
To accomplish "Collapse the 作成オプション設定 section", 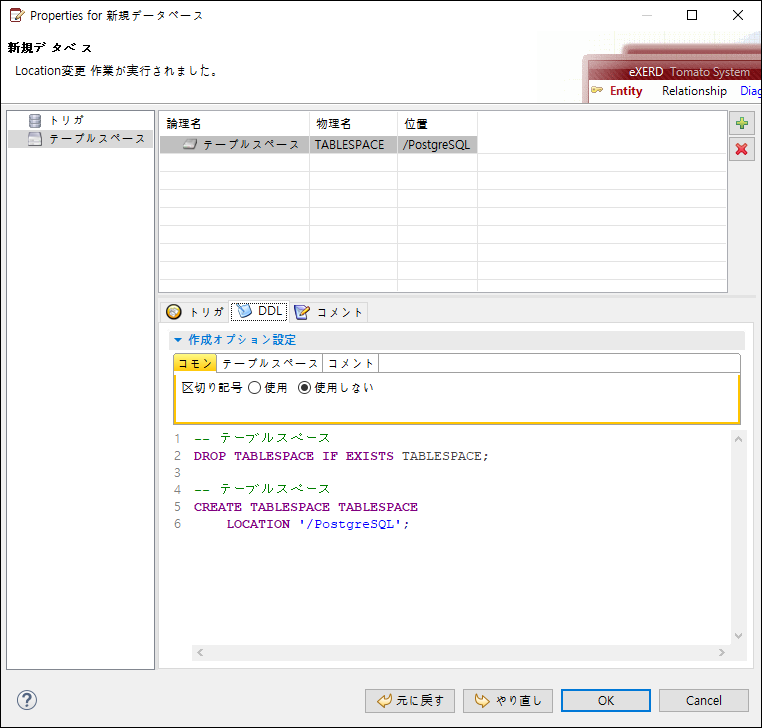I will pyautogui.click(x=178, y=340).
